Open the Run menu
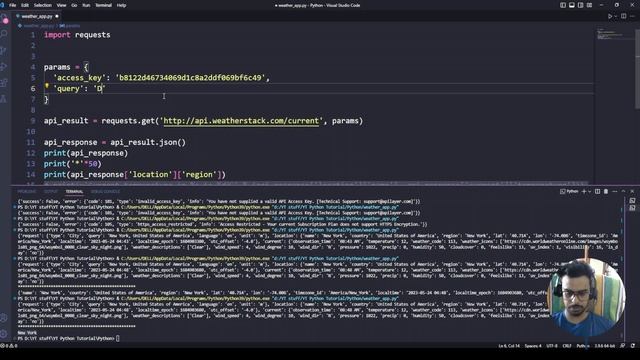The height and width of the screenshot is (360, 640). [86, 5]
